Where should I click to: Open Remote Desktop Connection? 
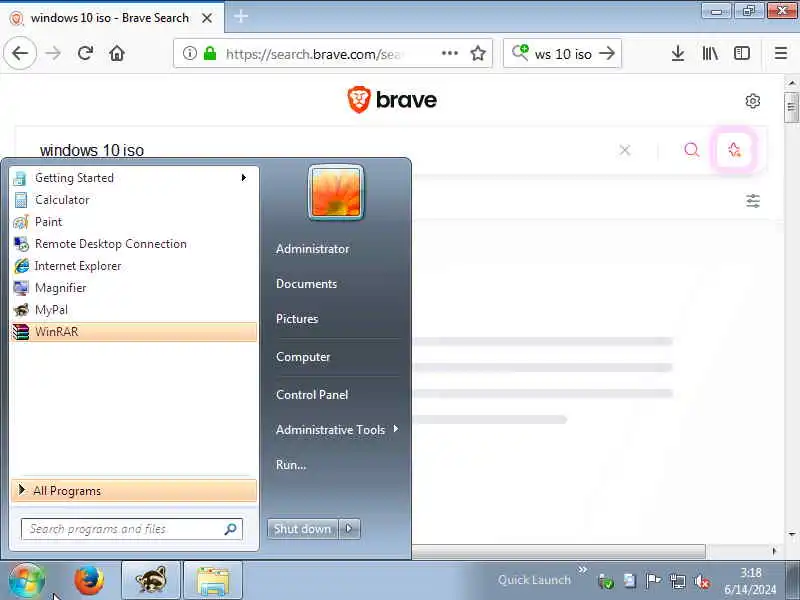coord(134,244)
